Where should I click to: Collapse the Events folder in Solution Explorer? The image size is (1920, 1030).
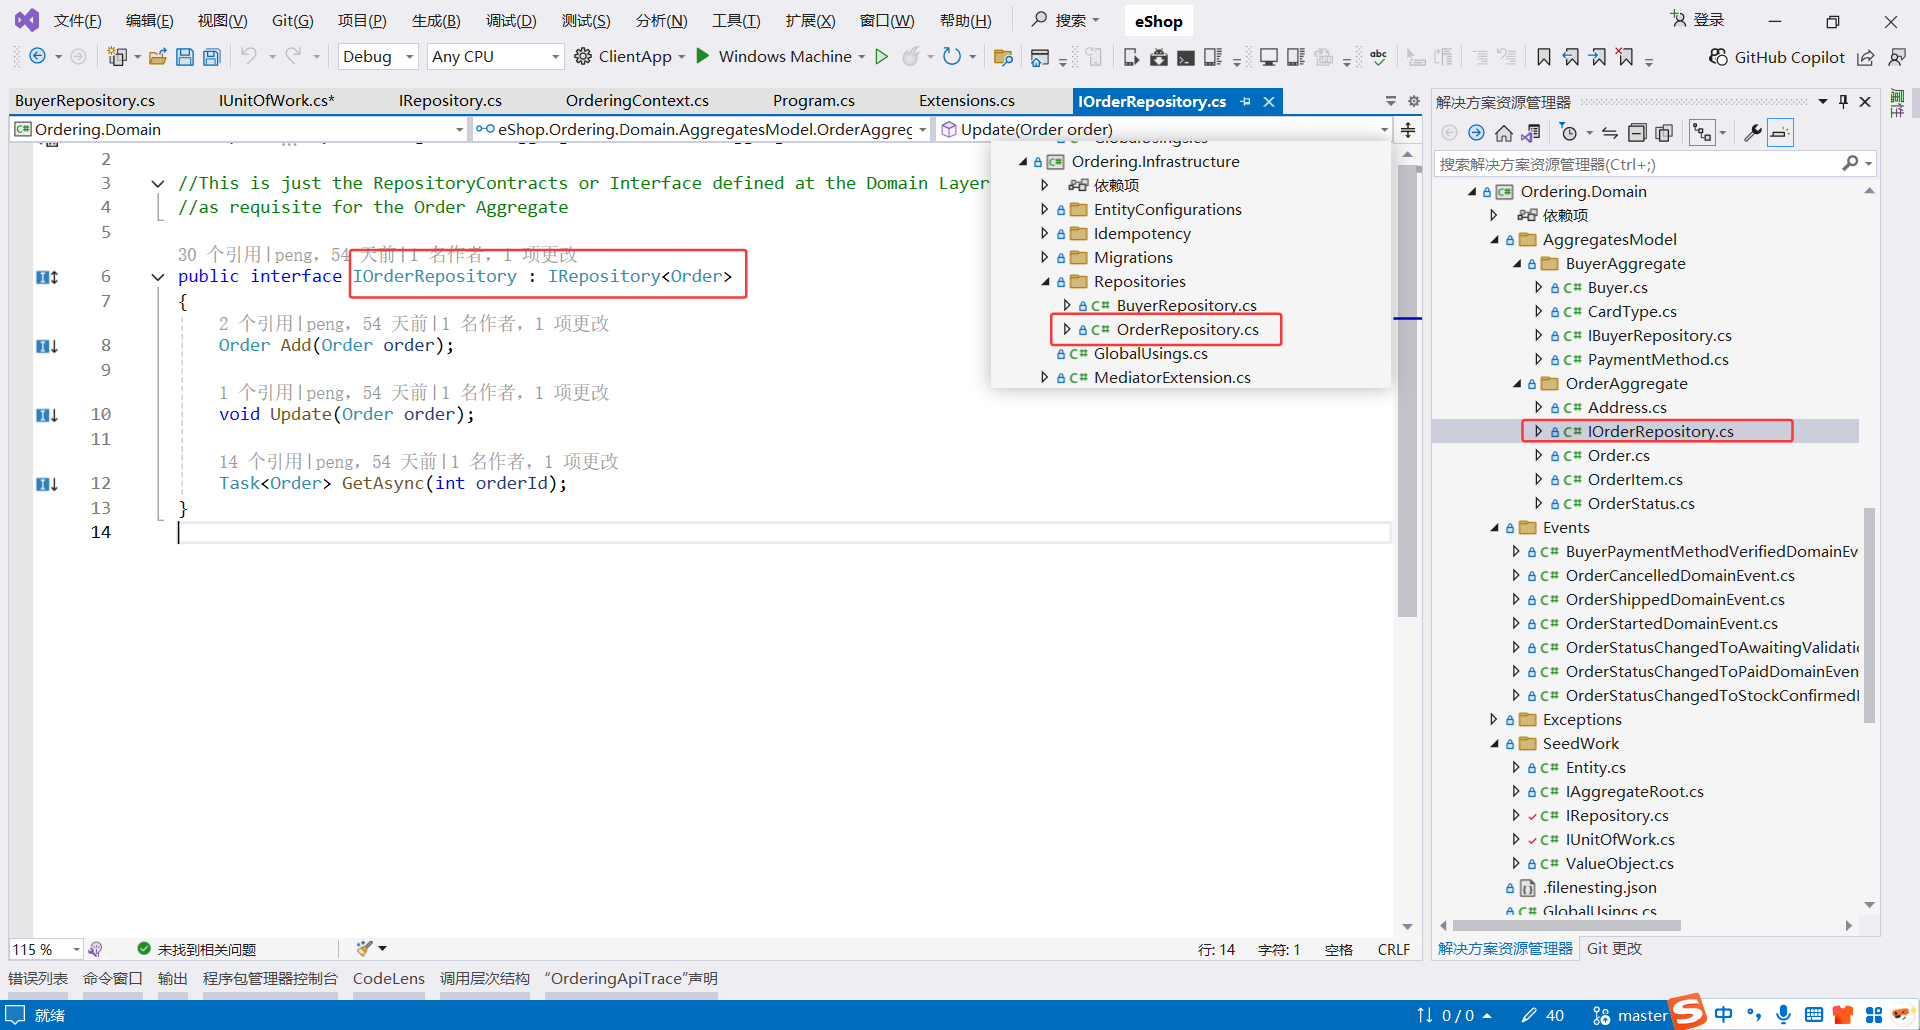point(1495,528)
